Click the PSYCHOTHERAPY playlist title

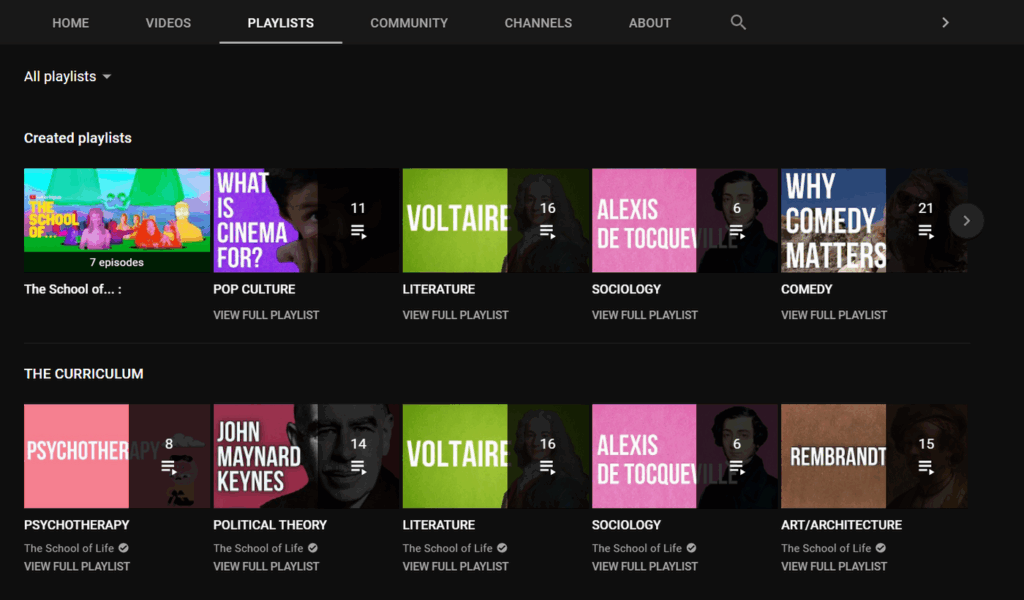click(x=76, y=525)
